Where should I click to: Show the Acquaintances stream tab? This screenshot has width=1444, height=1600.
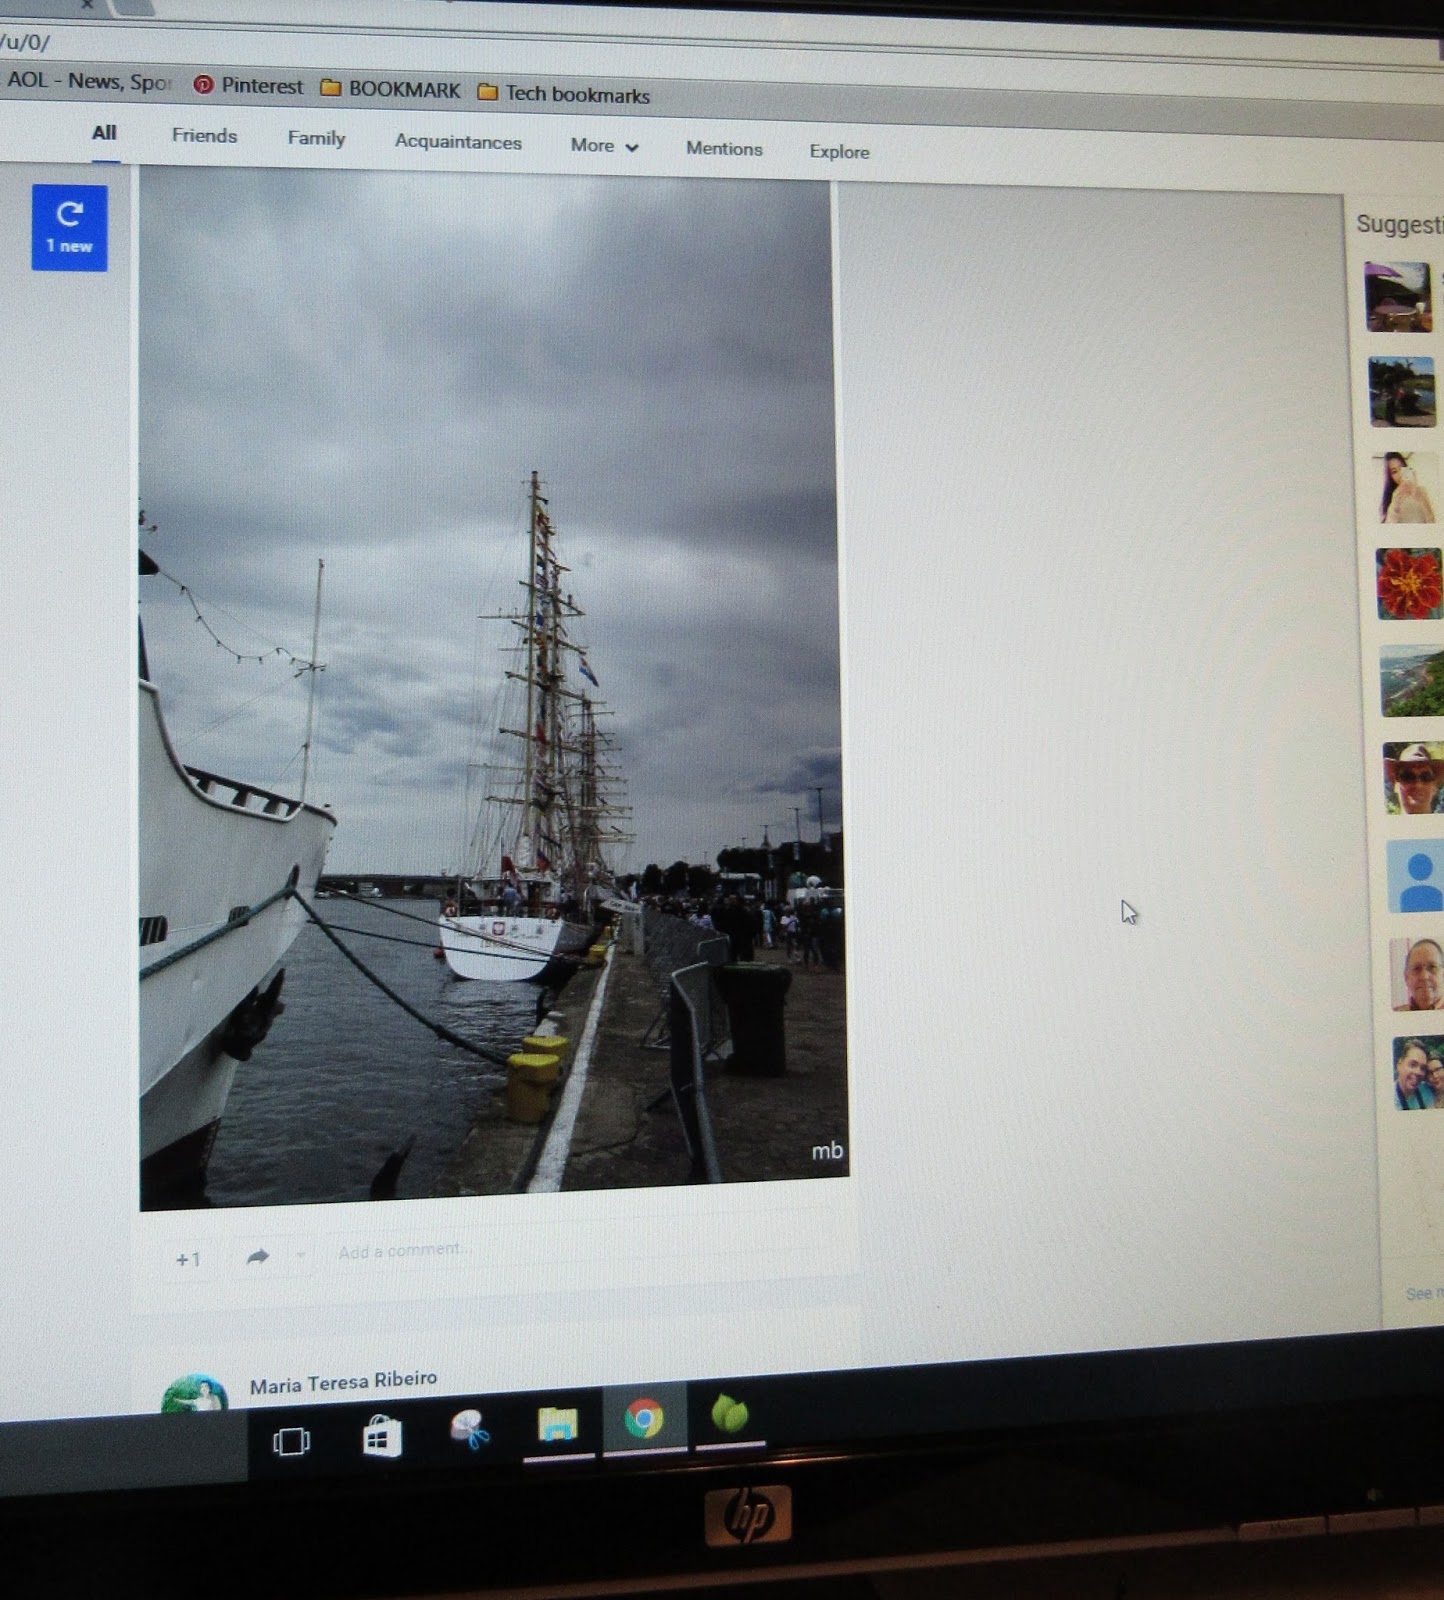[458, 142]
